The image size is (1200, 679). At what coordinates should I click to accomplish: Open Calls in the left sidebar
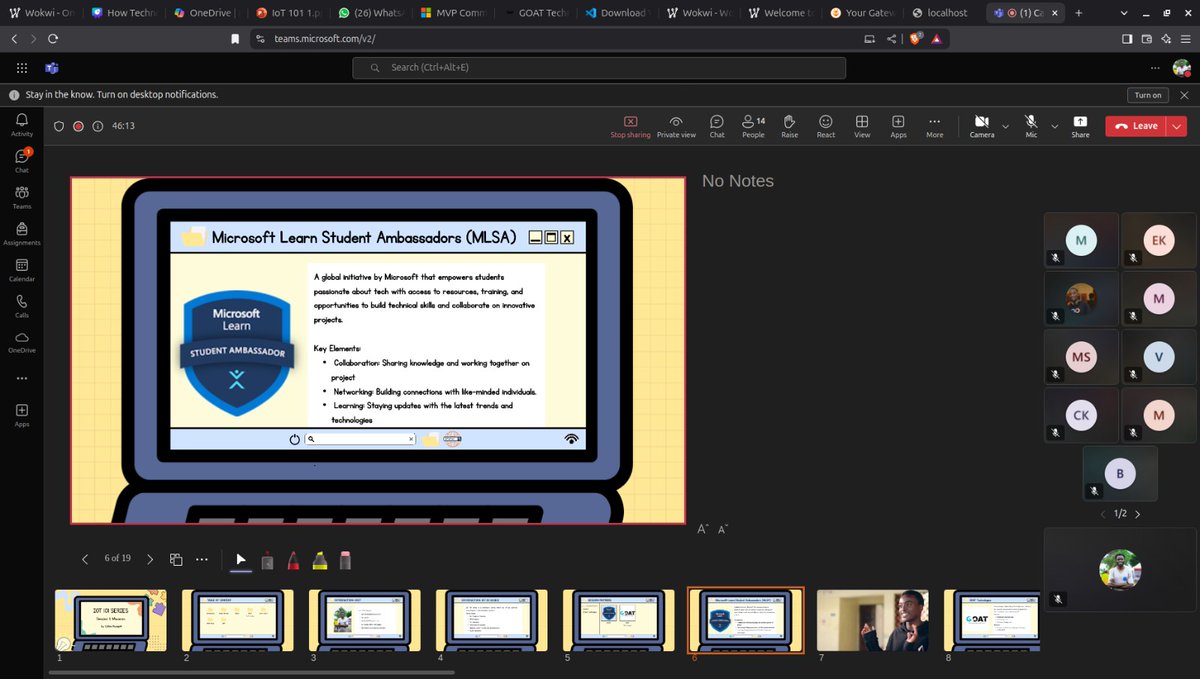tap(21, 305)
